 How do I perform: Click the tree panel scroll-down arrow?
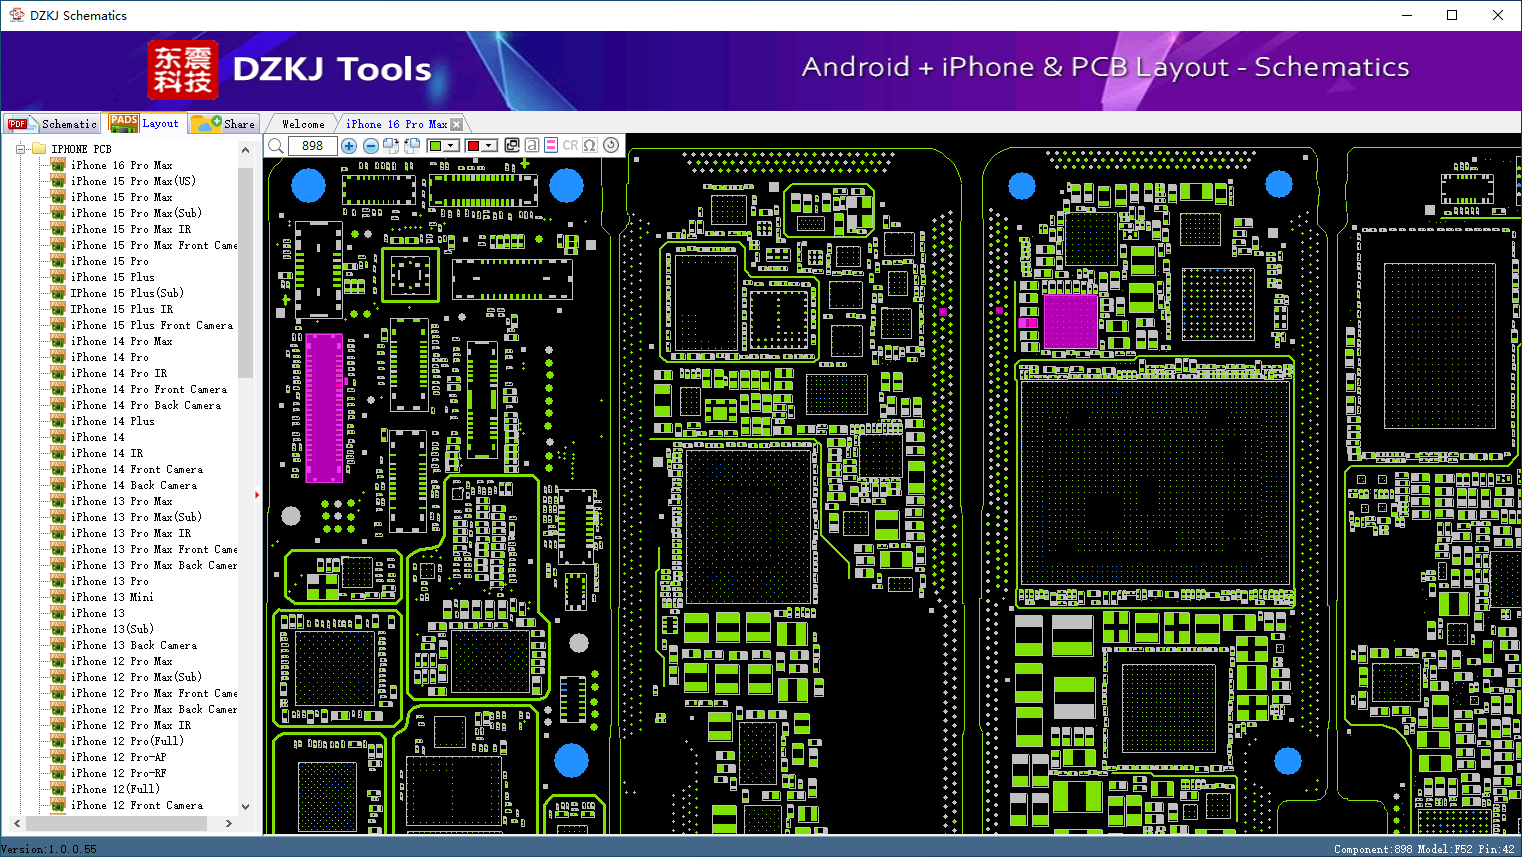point(246,806)
